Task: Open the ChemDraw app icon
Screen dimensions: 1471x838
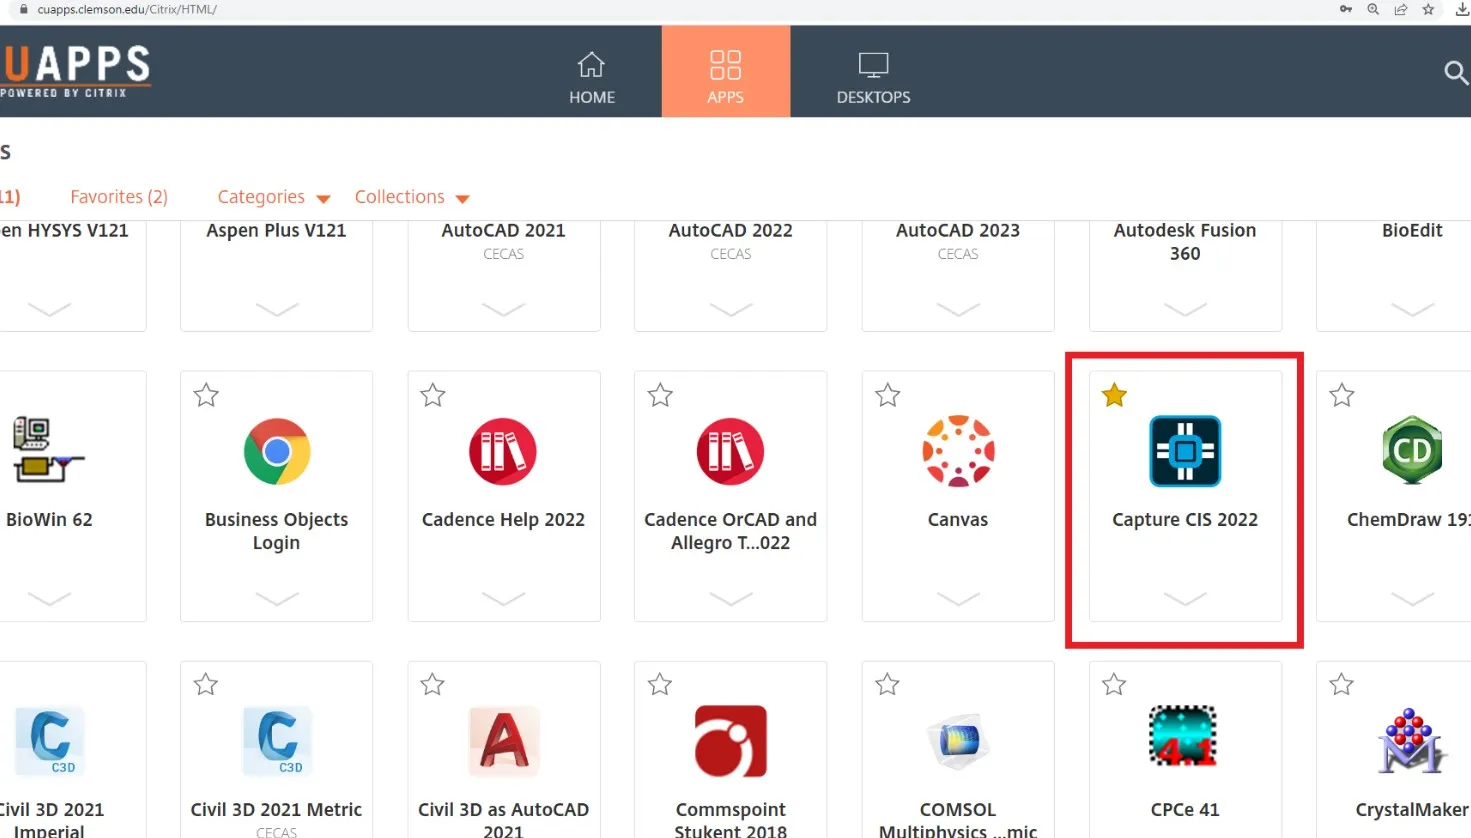Action: pos(1411,451)
